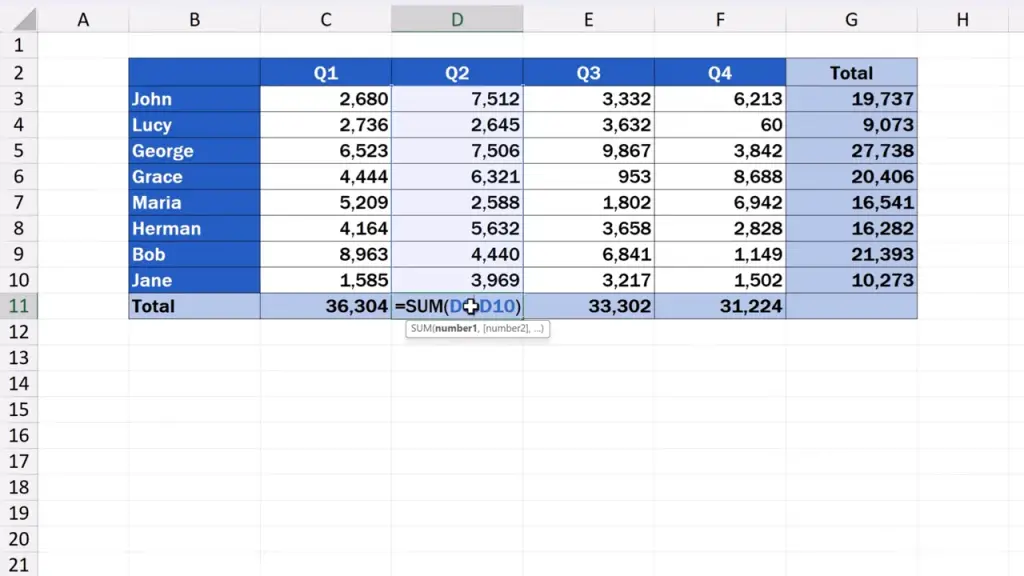Select column D header
Screen dimensions: 1024x576
pos(456,19)
